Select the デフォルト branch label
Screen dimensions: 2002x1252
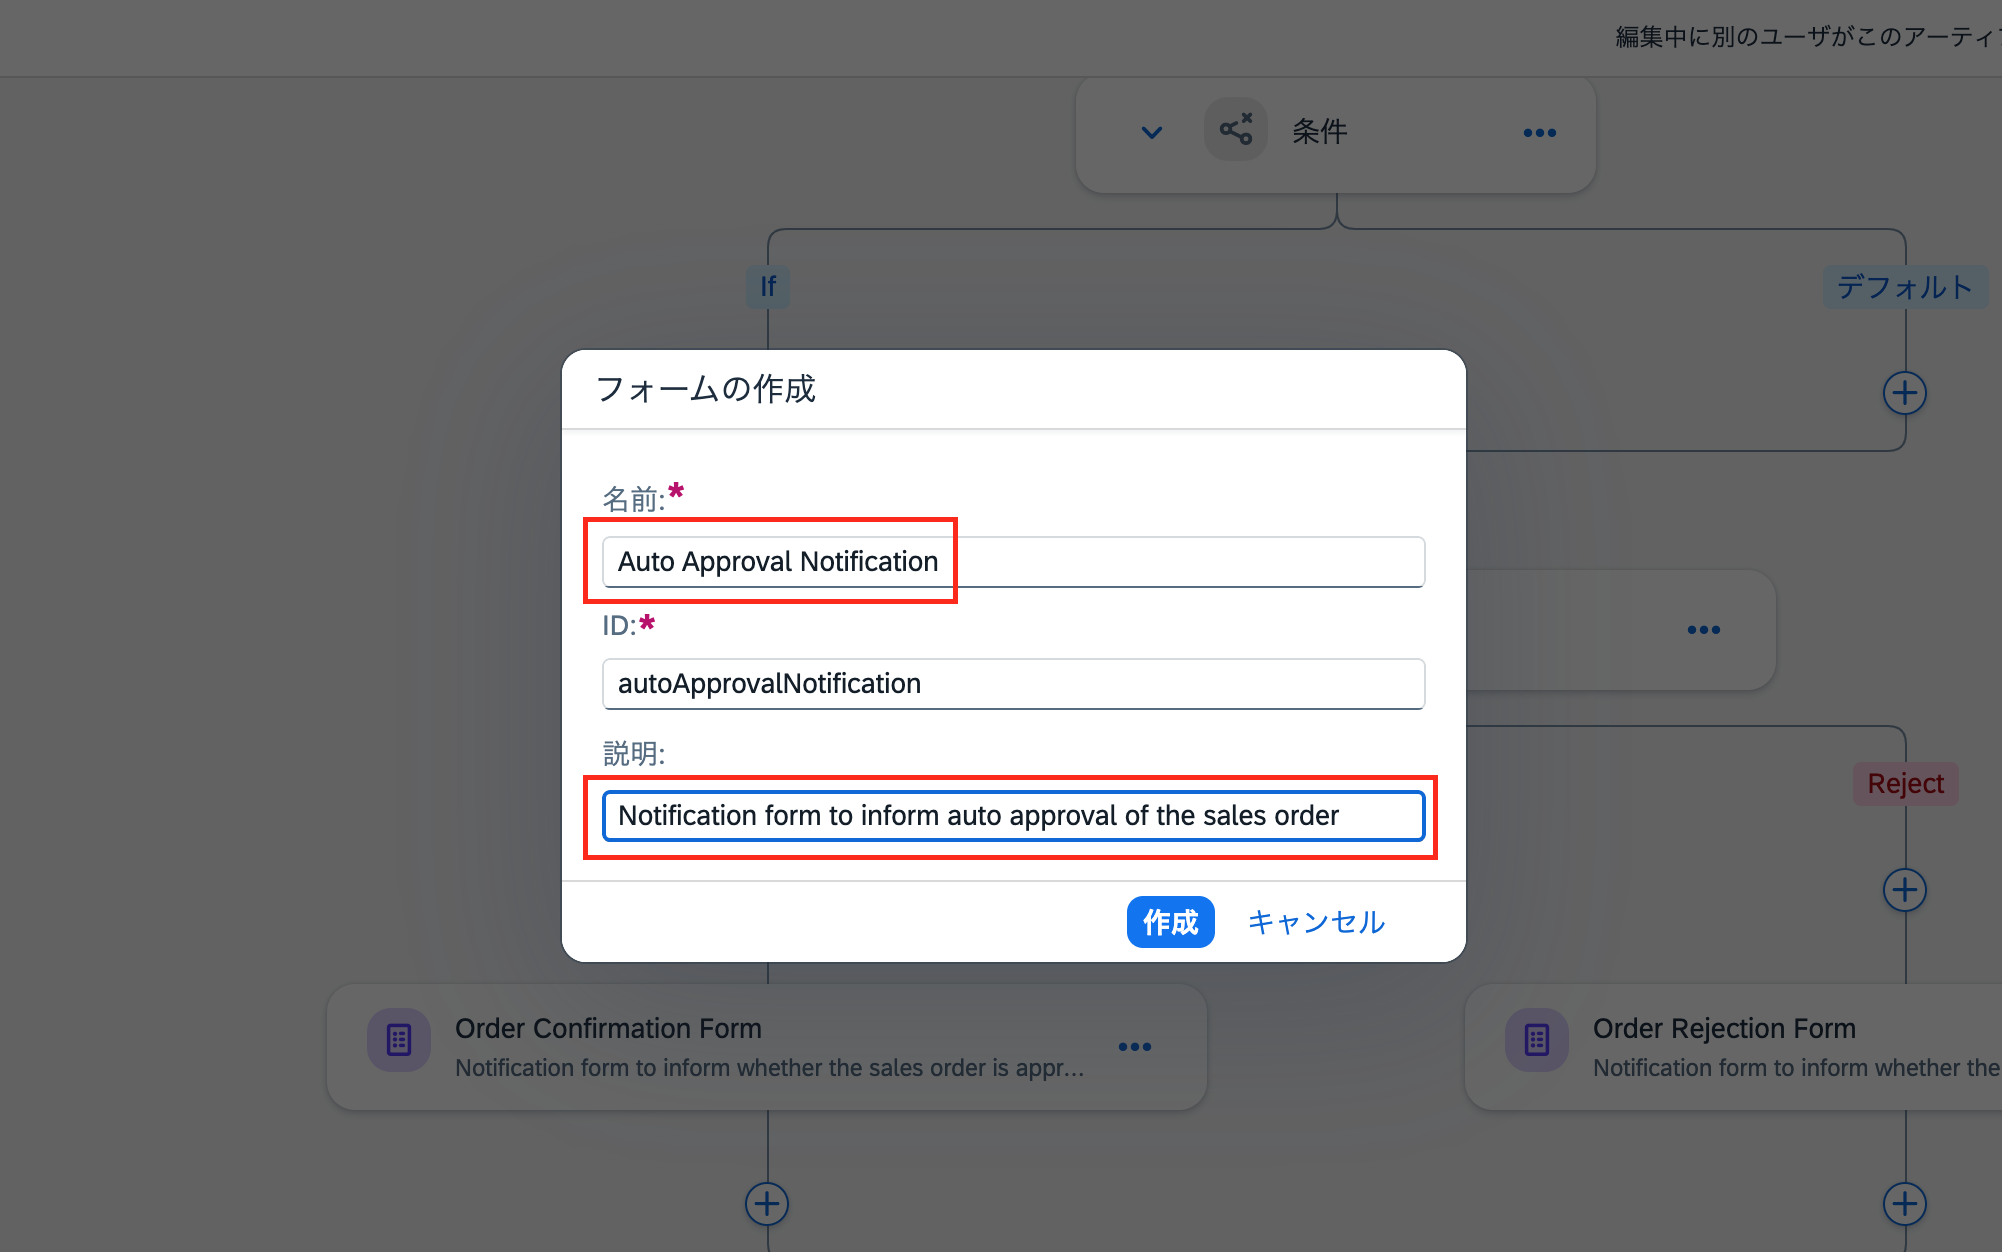(x=1905, y=287)
